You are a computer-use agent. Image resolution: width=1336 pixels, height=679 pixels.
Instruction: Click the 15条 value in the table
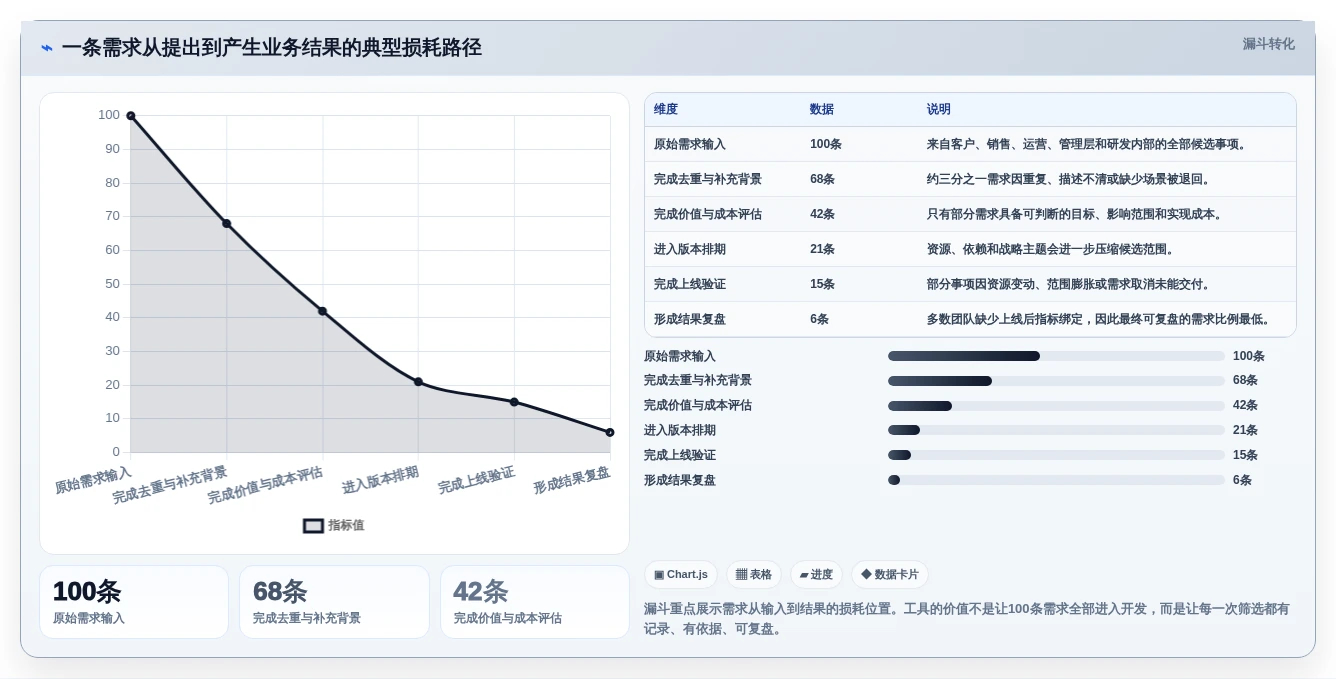click(822, 284)
